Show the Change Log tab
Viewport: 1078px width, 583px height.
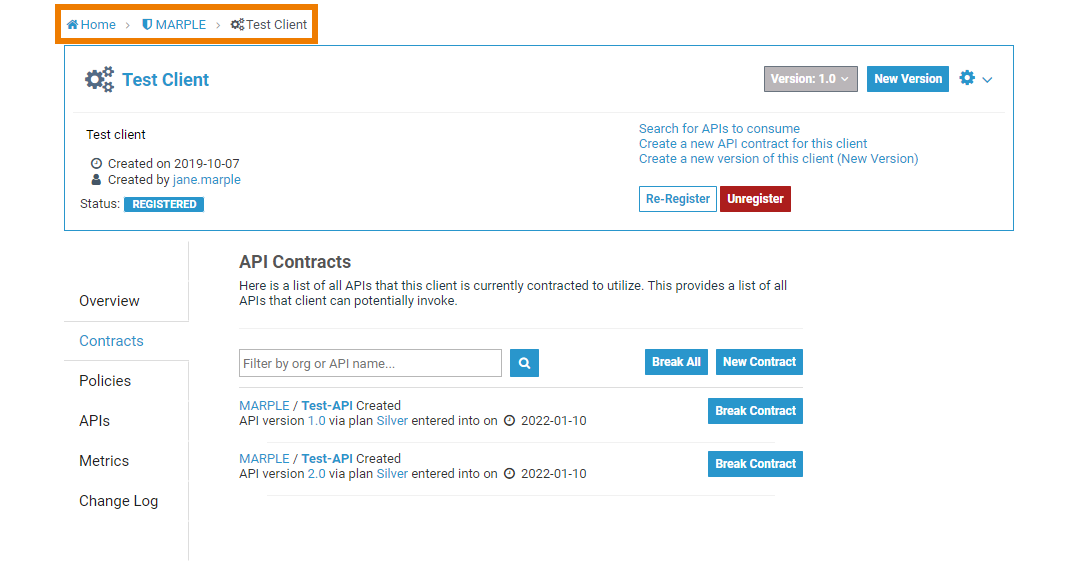pos(118,500)
